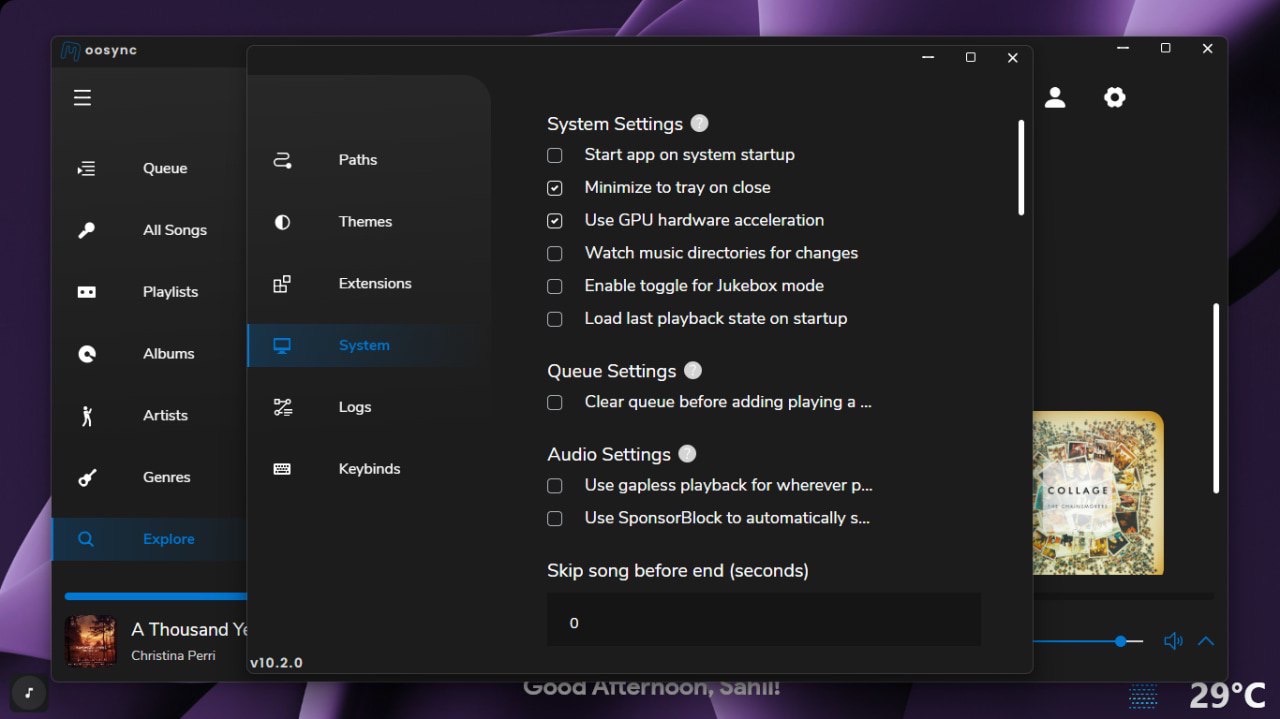Enable Watch music directories for changes
Image resolution: width=1280 pixels, height=719 pixels.
[554, 253]
